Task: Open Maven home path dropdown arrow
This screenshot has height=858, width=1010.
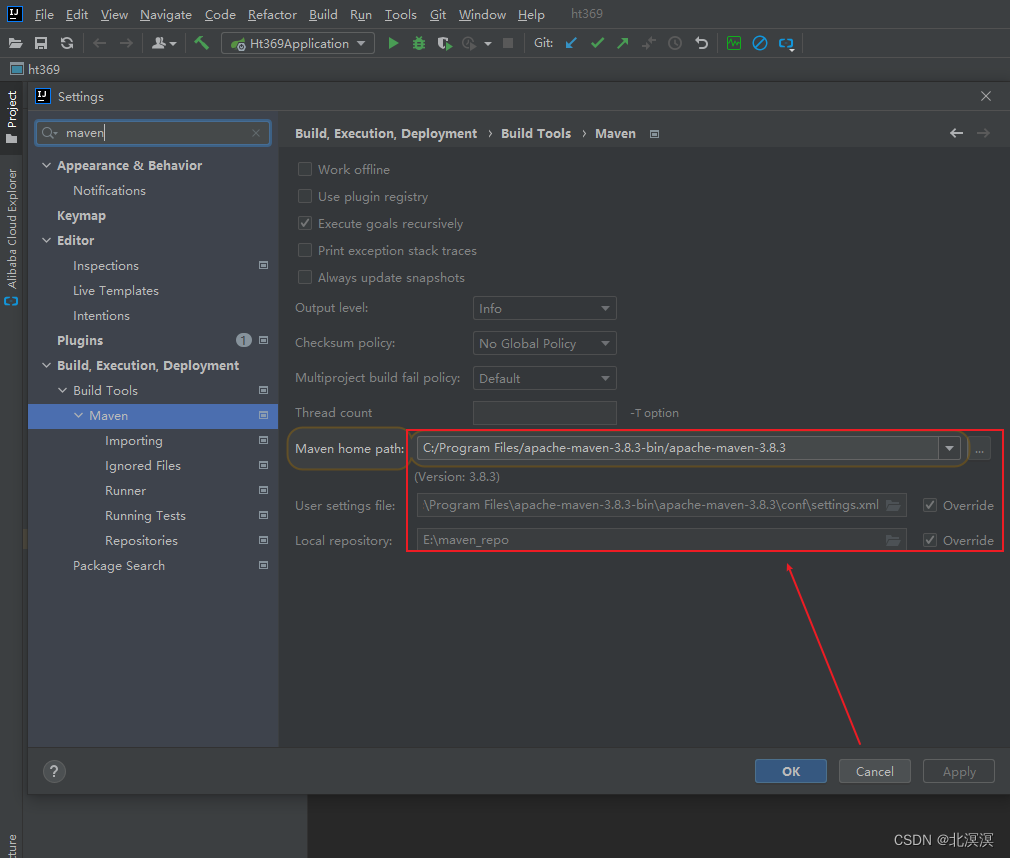Action: (x=949, y=448)
